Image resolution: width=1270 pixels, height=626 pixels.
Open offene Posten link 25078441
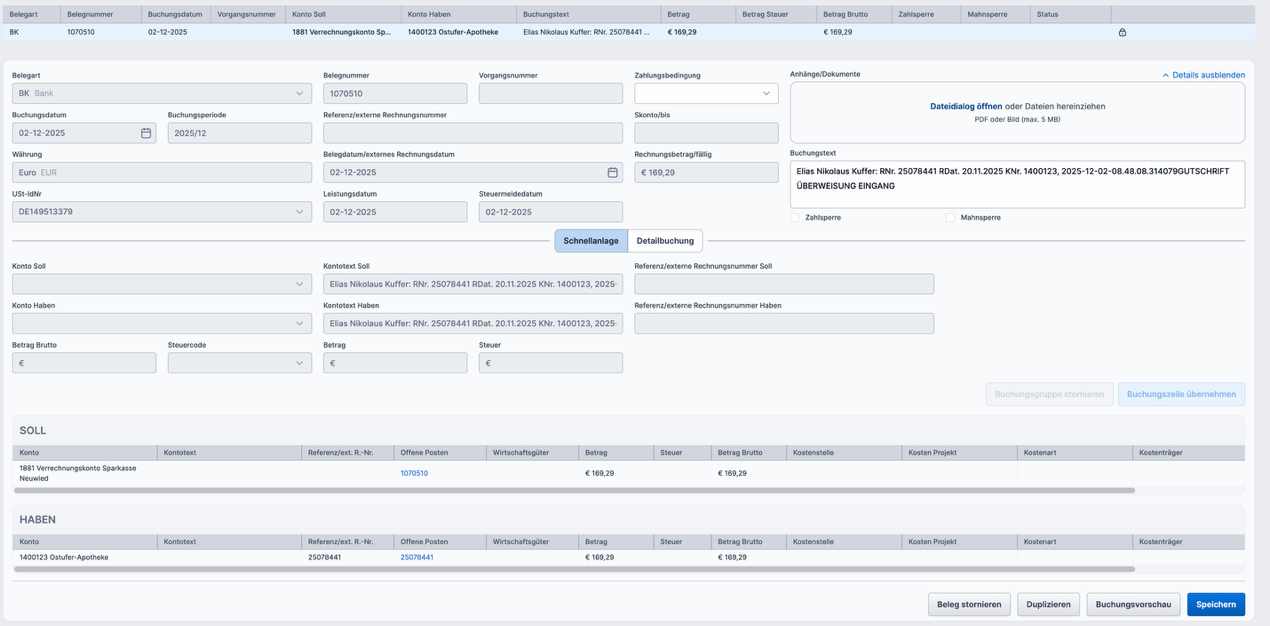point(417,557)
